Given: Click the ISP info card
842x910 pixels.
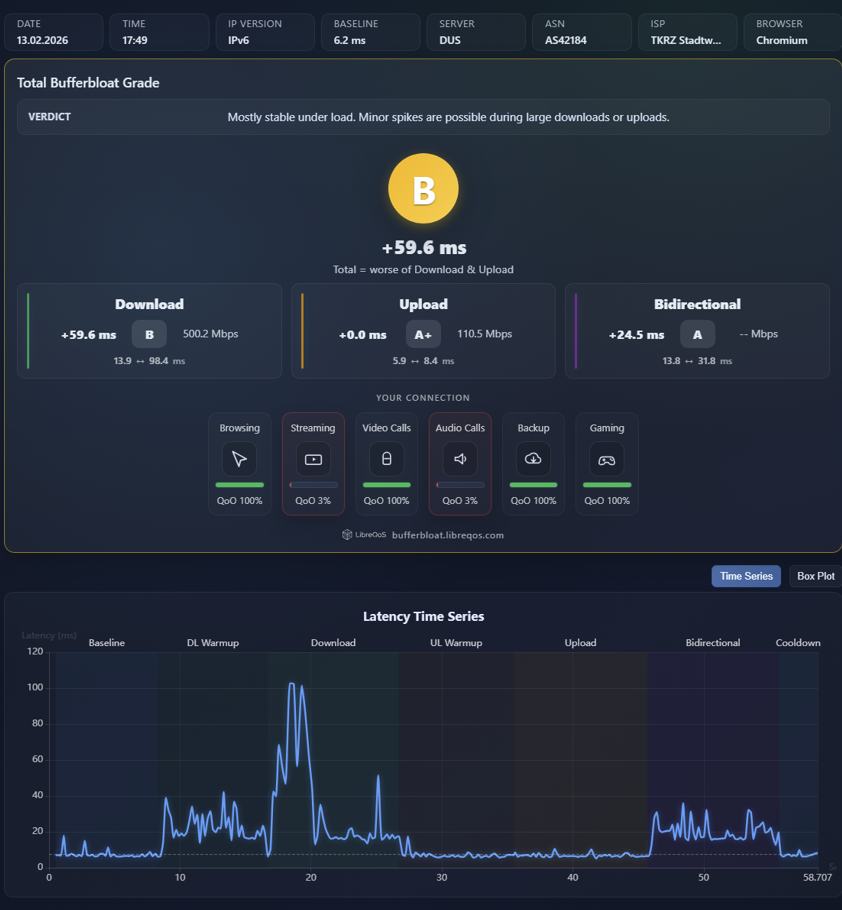Looking at the screenshot, I should 687,32.
